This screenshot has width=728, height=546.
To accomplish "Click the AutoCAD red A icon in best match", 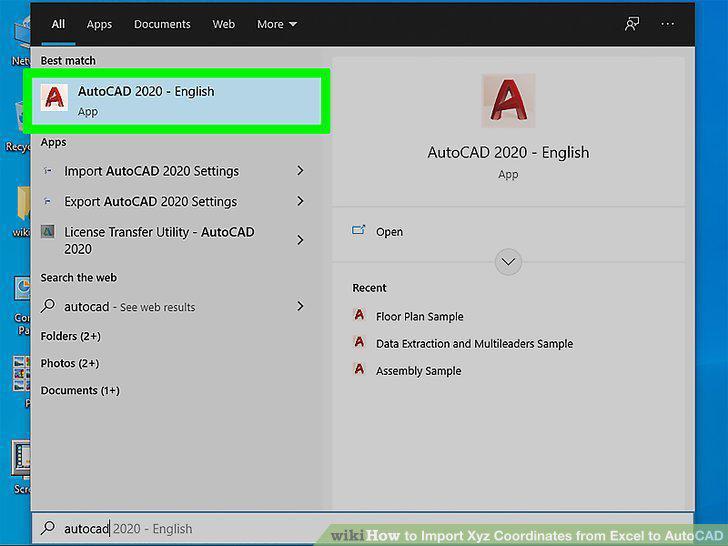I will click(54, 98).
